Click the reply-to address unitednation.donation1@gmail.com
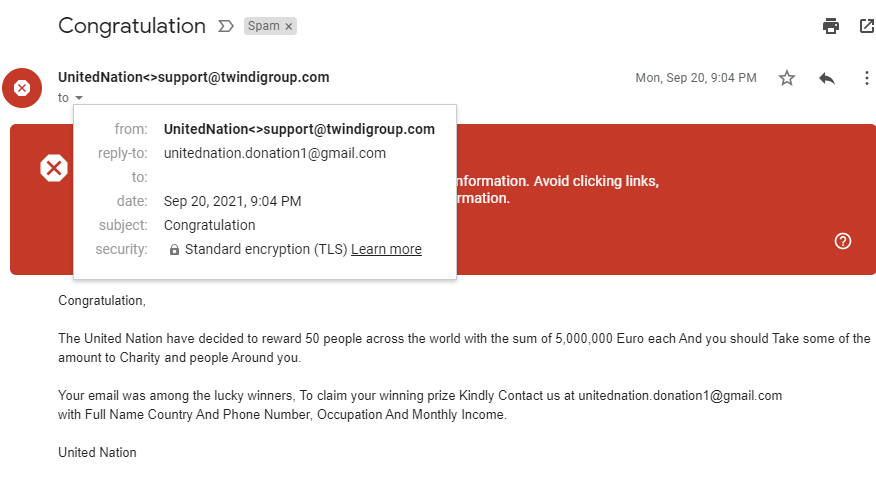 pyautogui.click(x=274, y=153)
